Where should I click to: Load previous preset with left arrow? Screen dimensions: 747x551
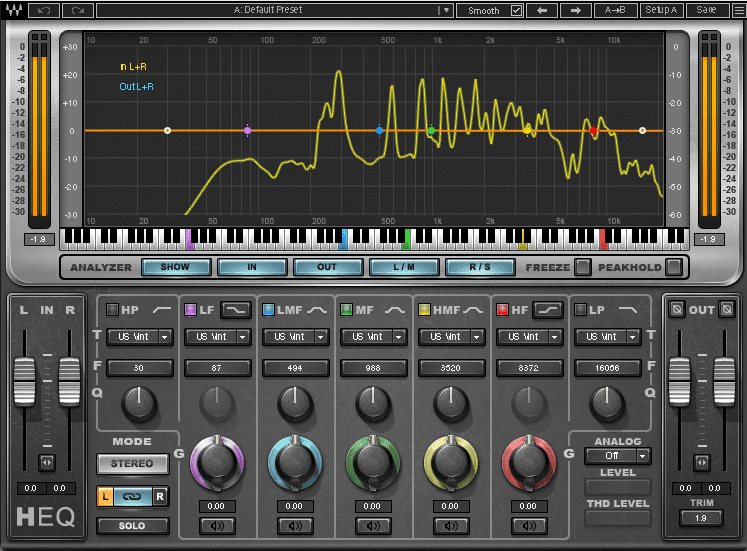(542, 10)
